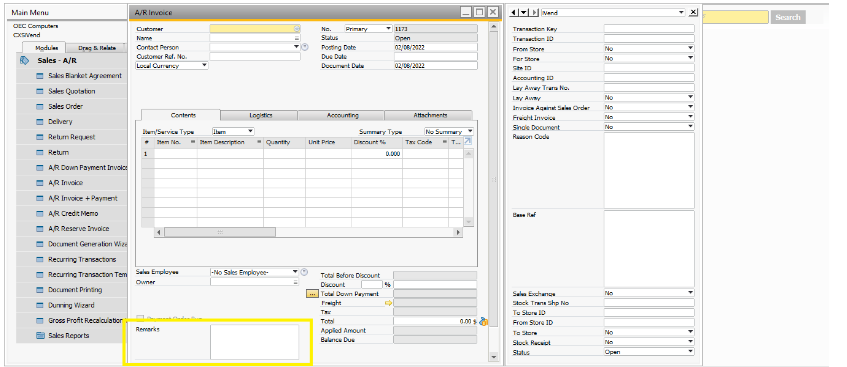Open Recurring Transactions in the menu

tap(82, 259)
